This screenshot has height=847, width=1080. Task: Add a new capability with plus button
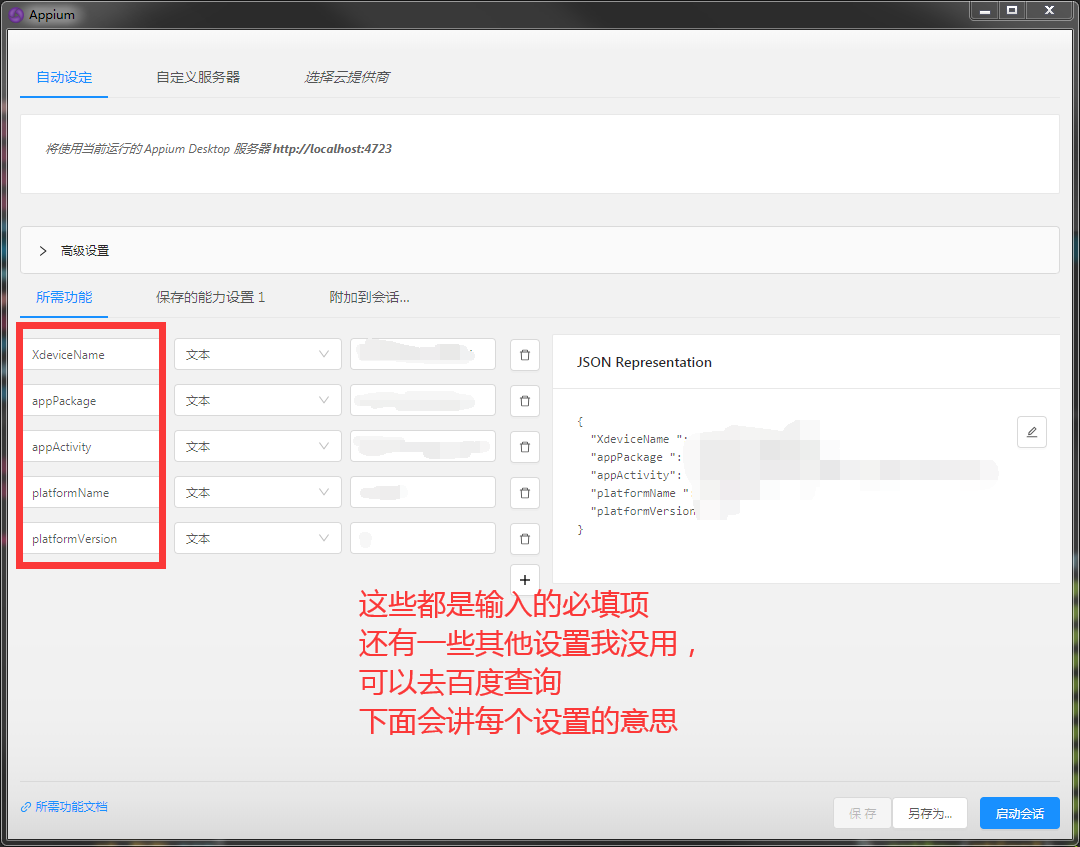524,580
